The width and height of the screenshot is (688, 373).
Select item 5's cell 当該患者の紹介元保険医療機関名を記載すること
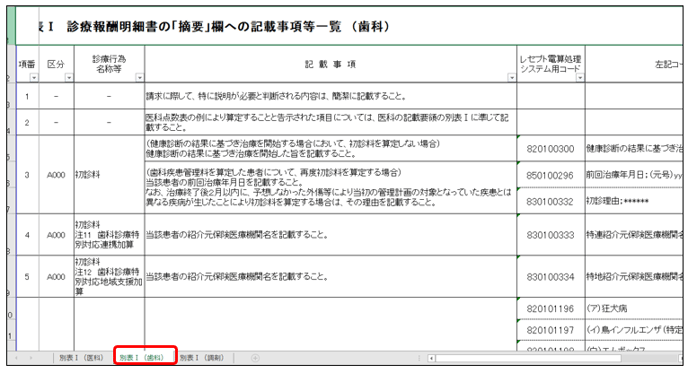pos(330,276)
